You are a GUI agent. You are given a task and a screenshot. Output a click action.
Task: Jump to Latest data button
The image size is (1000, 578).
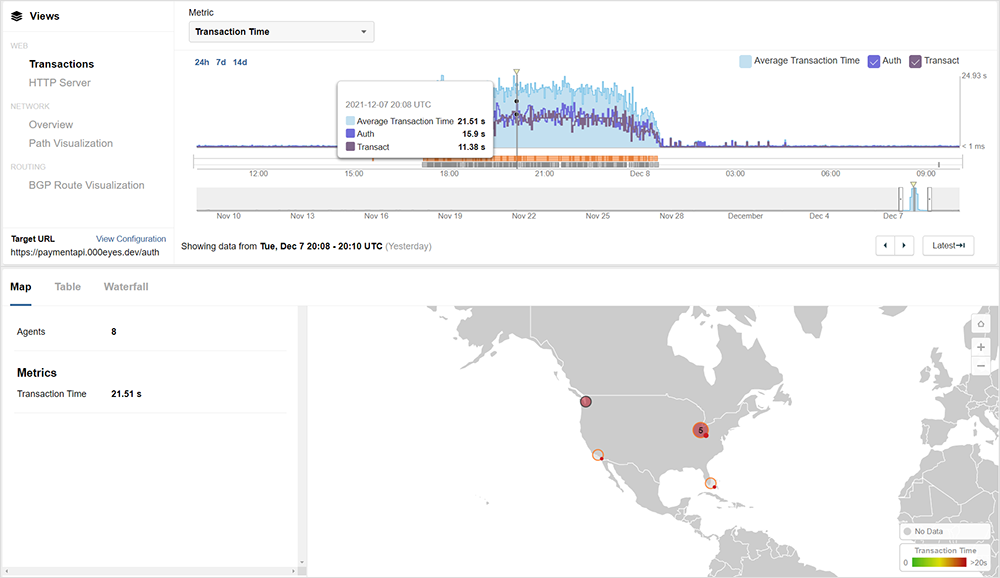coord(946,245)
